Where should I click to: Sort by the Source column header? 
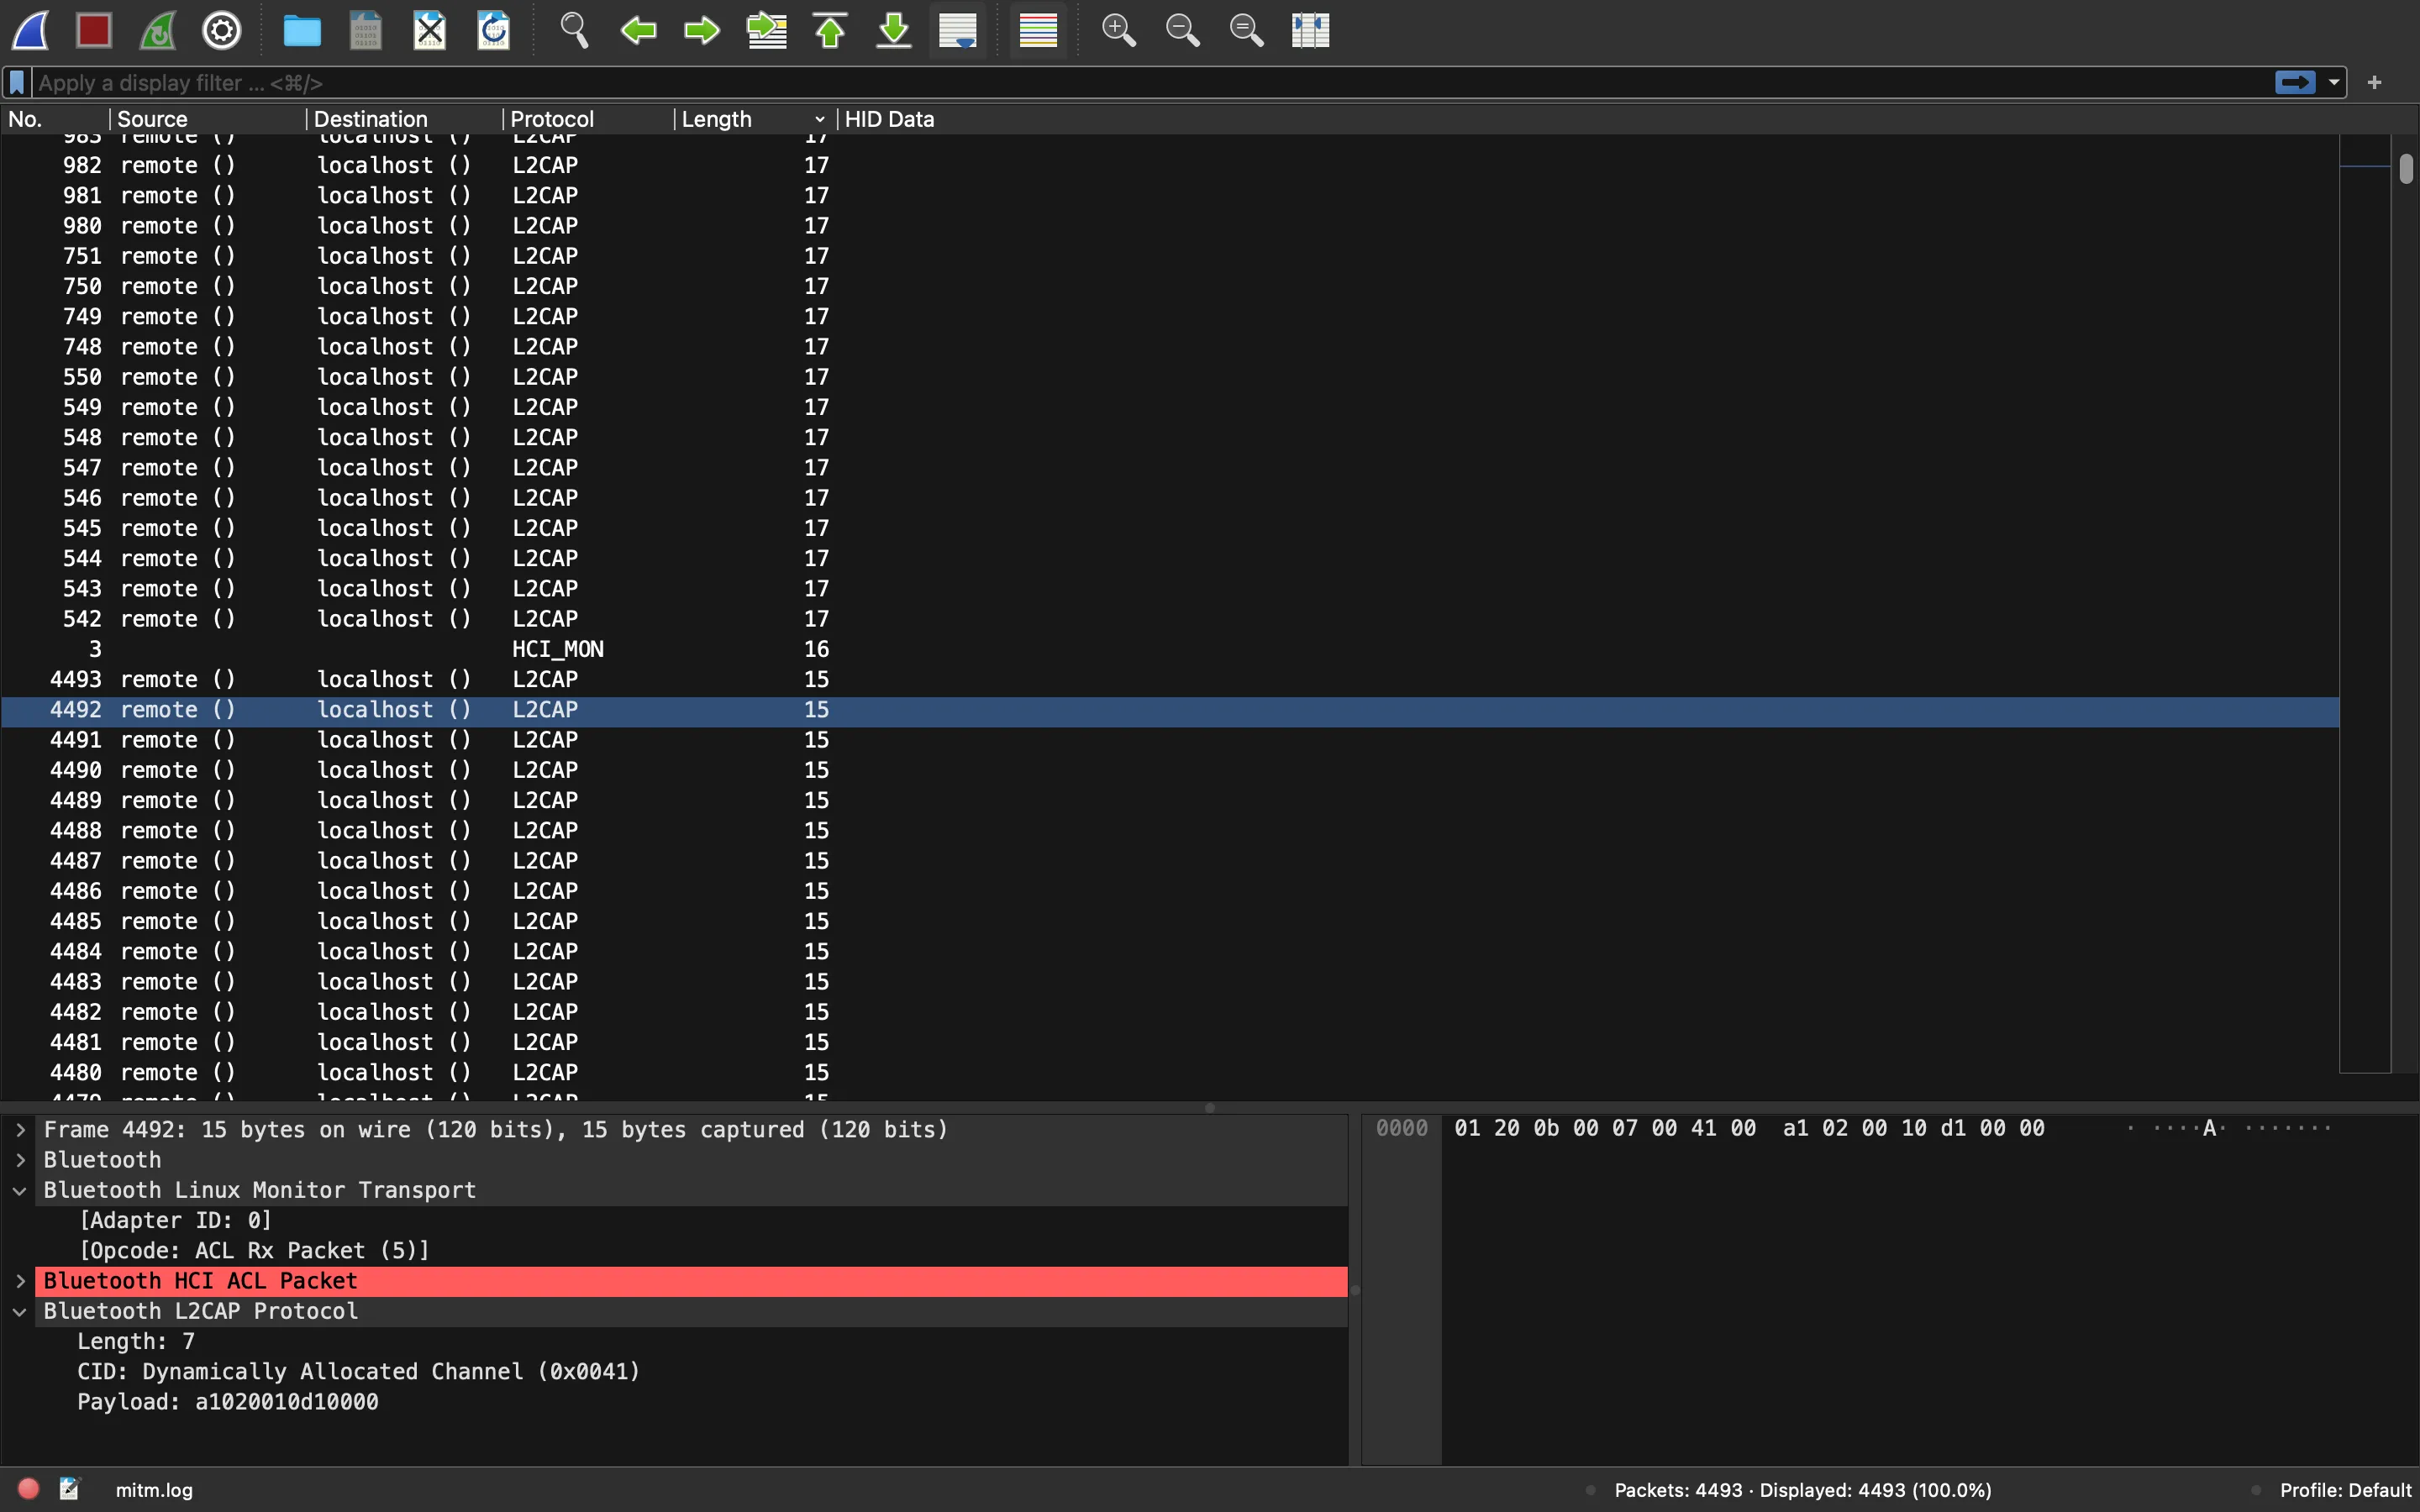pyautogui.click(x=207, y=119)
